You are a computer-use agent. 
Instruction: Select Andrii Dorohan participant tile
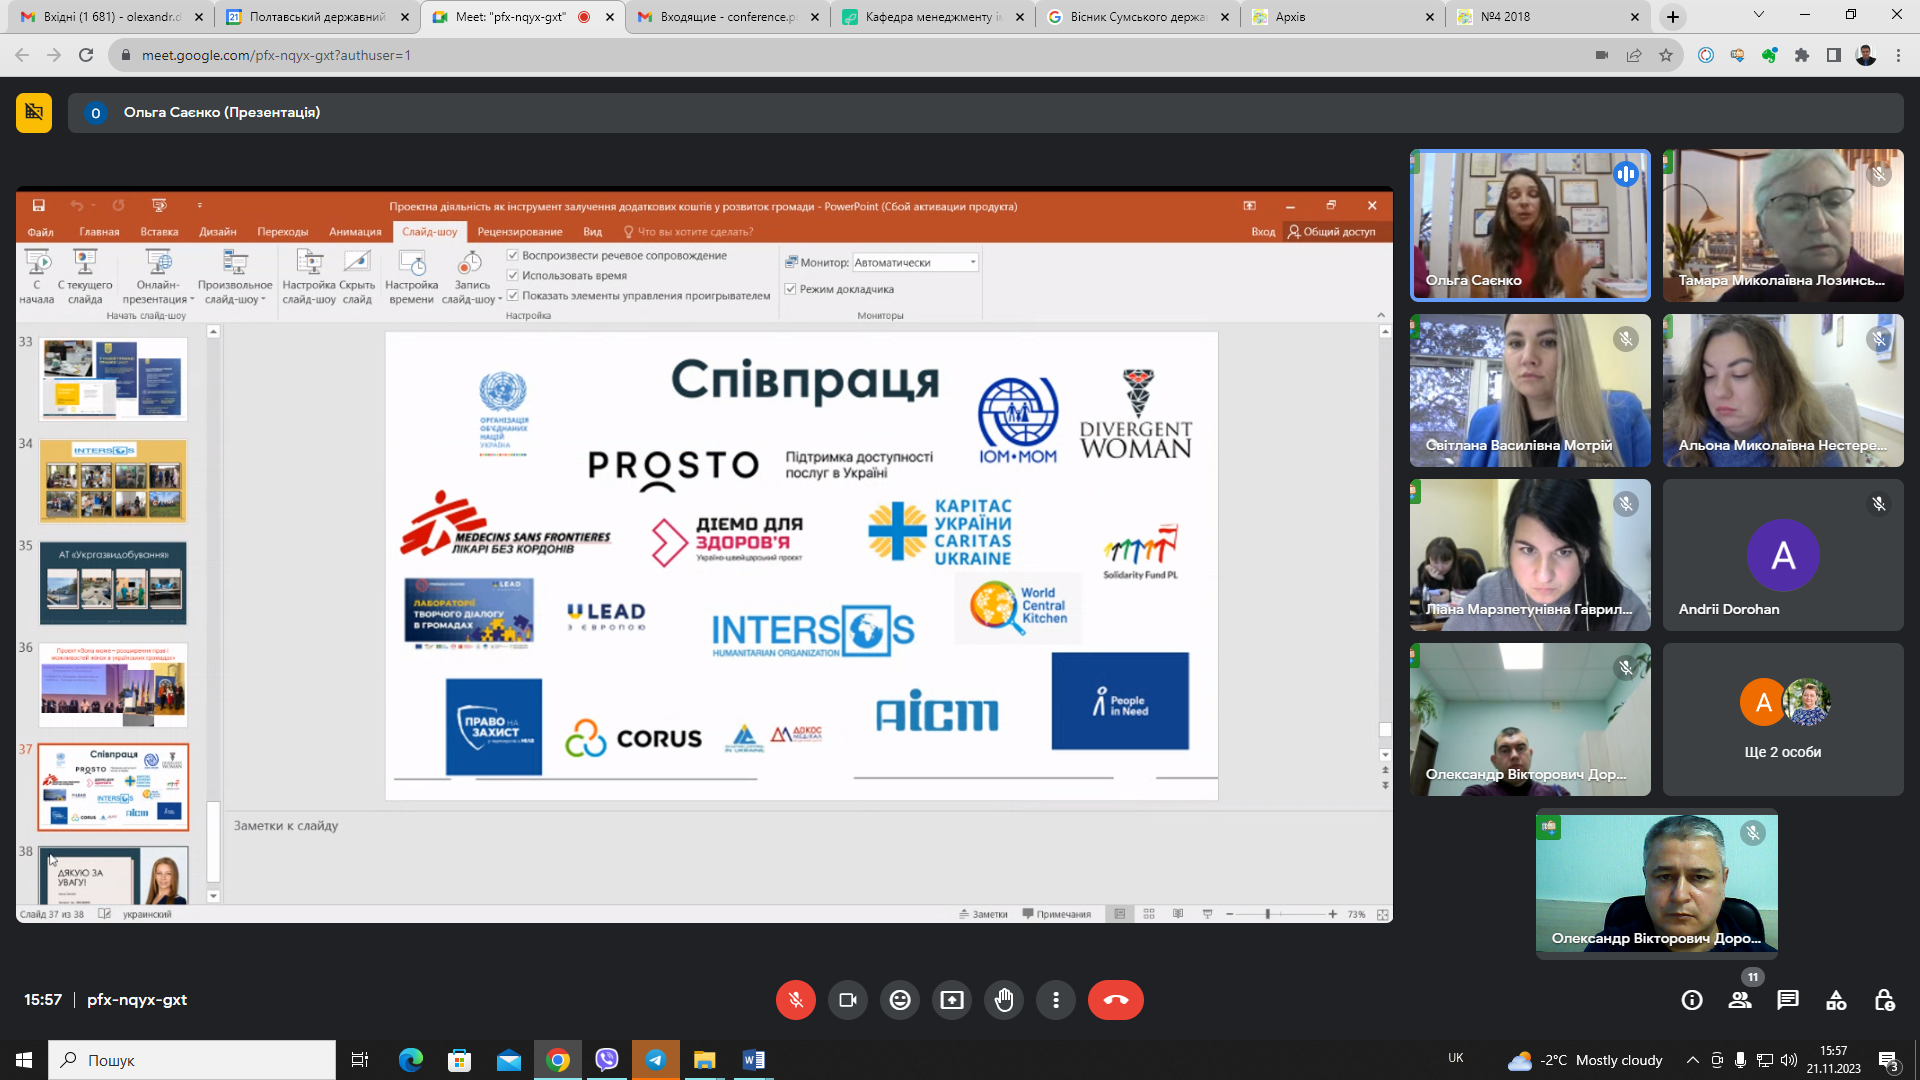tap(1783, 555)
